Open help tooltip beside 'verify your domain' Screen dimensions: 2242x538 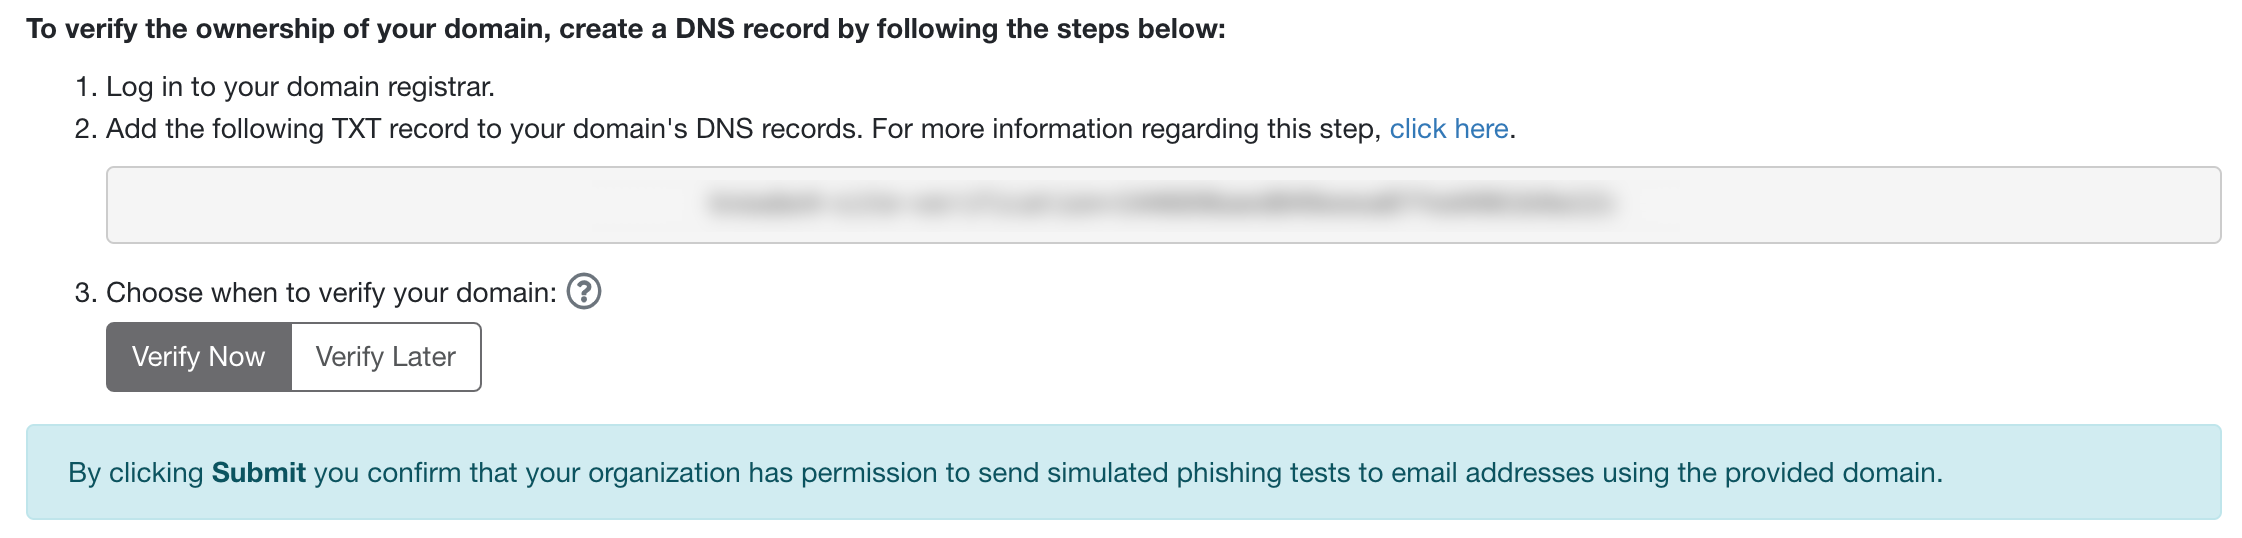click(x=584, y=292)
